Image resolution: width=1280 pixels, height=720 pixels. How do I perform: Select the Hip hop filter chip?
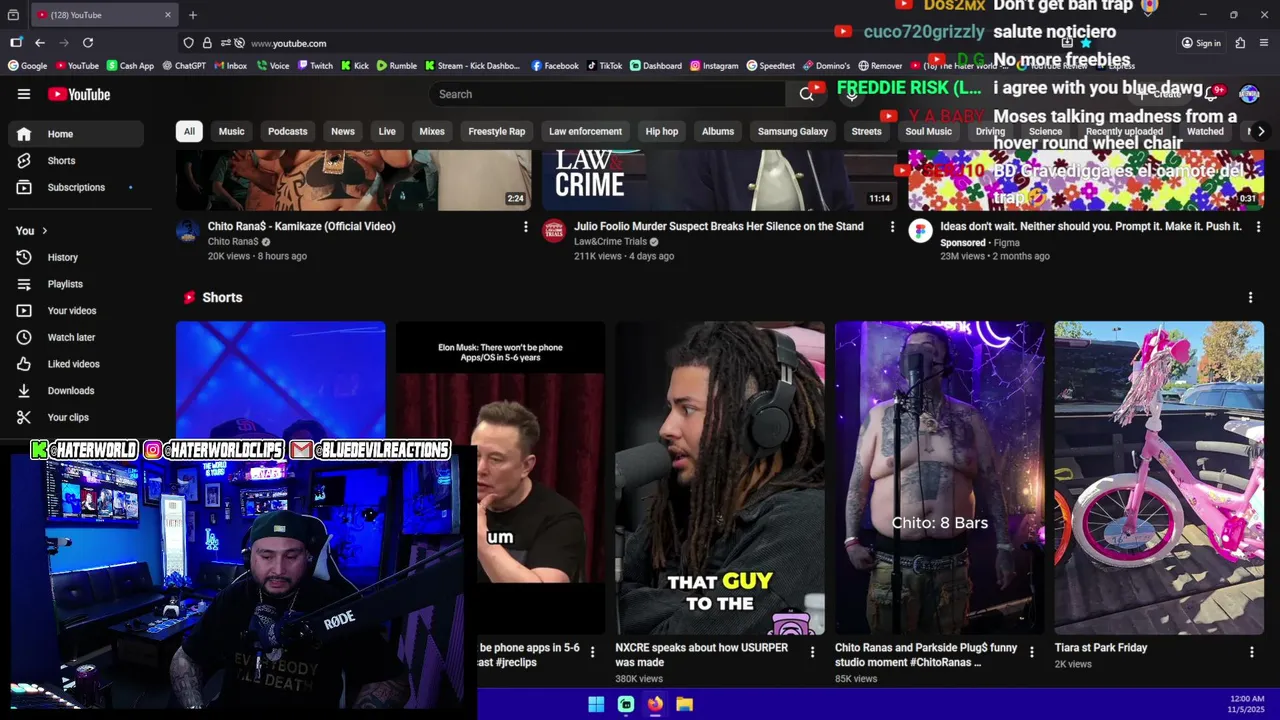click(x=662, y=131)
